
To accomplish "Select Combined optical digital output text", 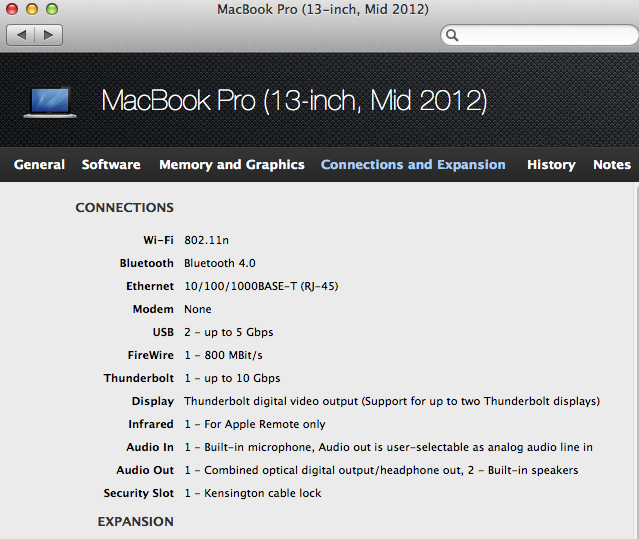I will click(x=381, y=470).
